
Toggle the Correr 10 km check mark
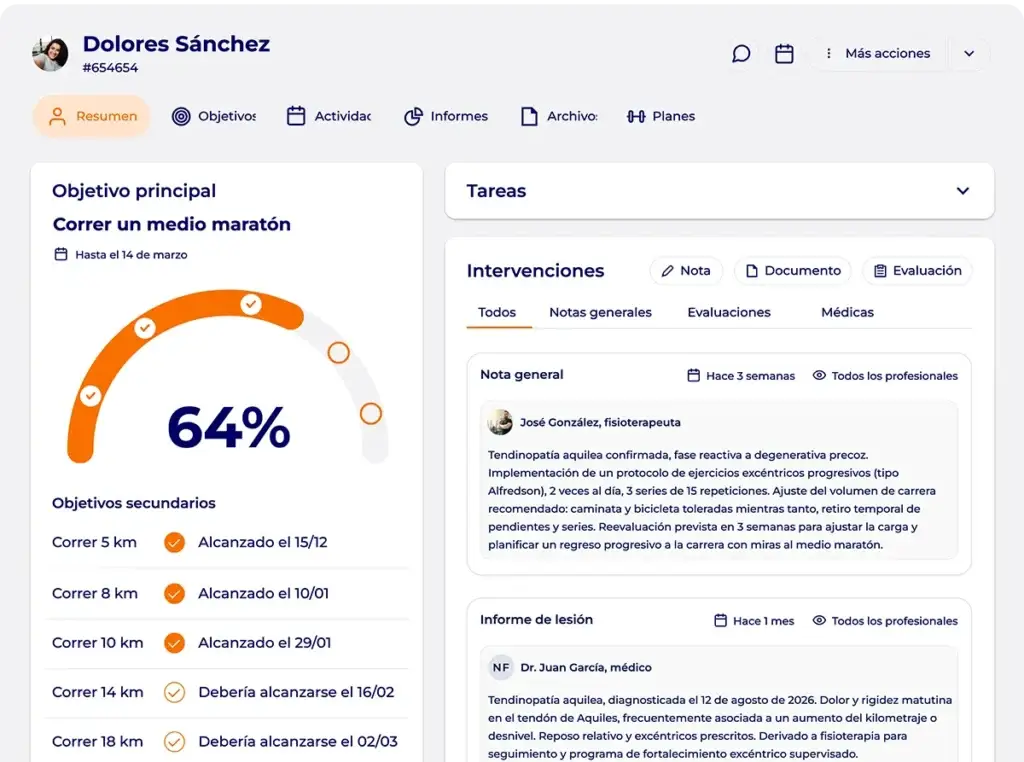(x=174, y=643)
